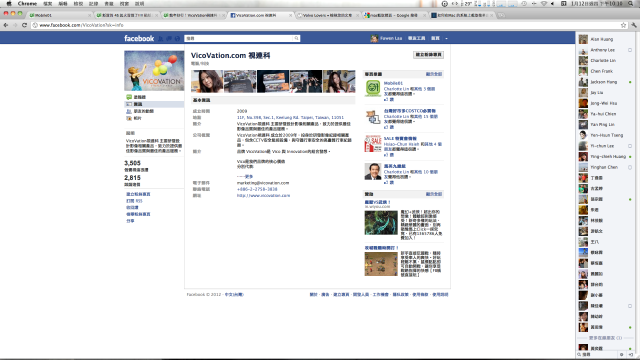
Task: Click the create page button near the title
Action: tap(428, 55)
